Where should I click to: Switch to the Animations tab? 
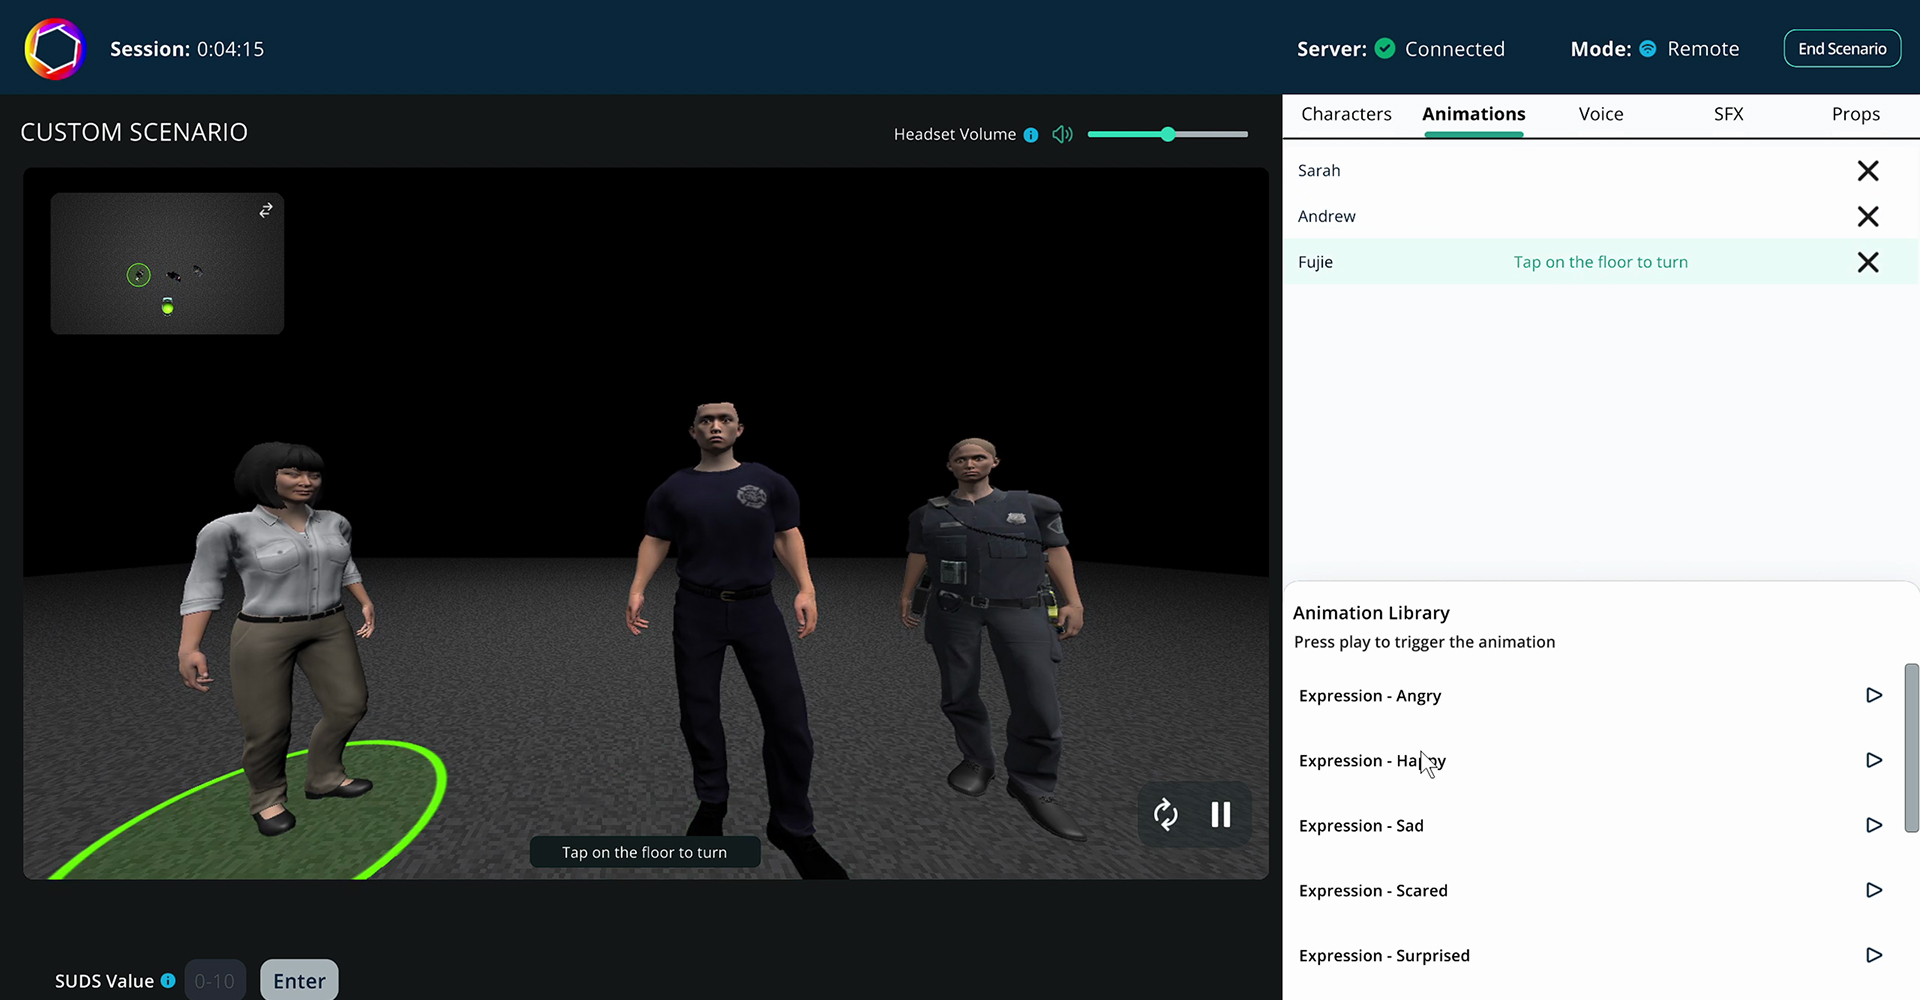point(1473,114)
